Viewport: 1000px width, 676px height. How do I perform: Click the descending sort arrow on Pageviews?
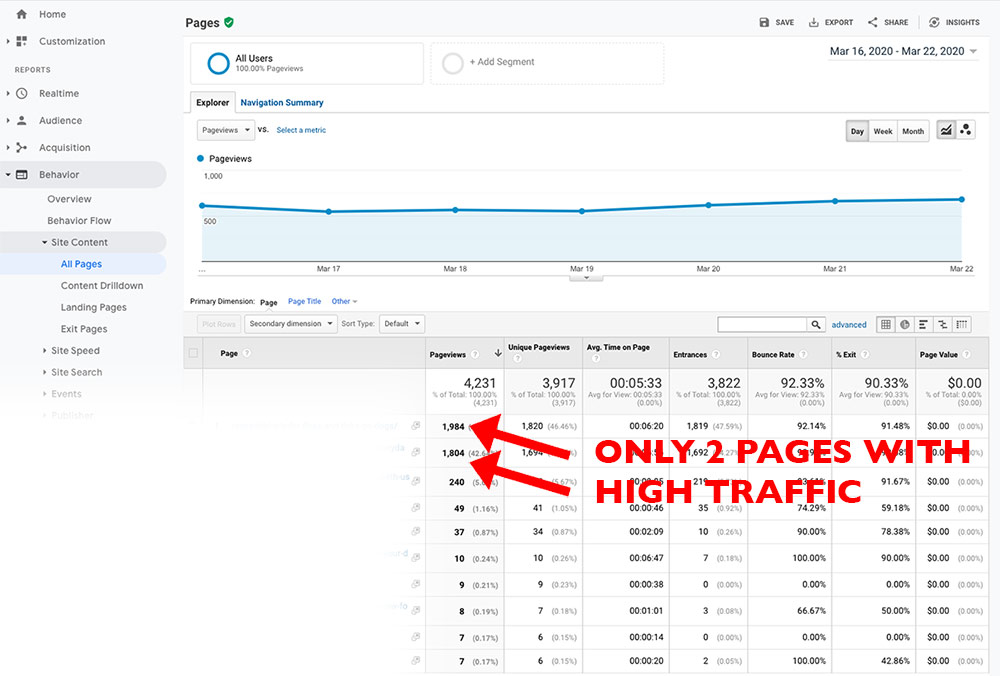pyautogui.click(x=497, y=353)
